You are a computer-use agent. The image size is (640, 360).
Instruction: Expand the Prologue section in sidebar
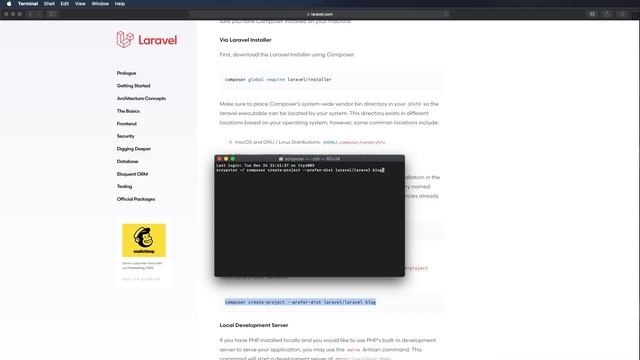click(127, 73)
